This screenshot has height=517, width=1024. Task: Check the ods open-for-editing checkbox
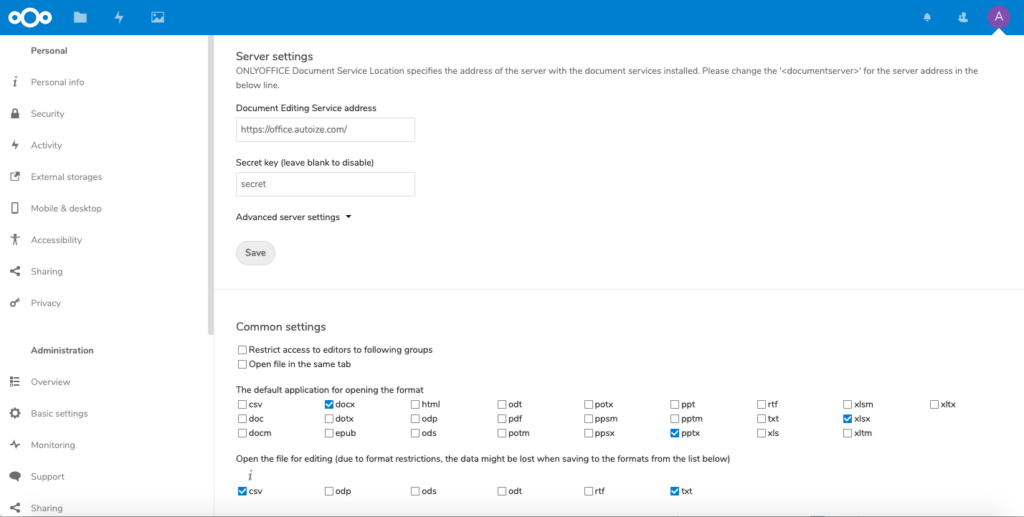point(415,492)
